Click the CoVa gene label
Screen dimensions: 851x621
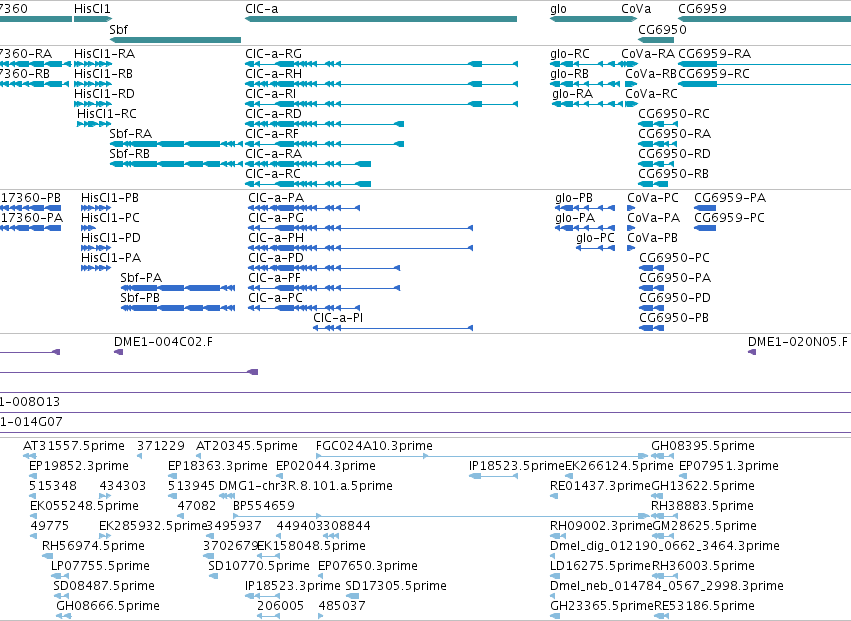pos(636,9)
